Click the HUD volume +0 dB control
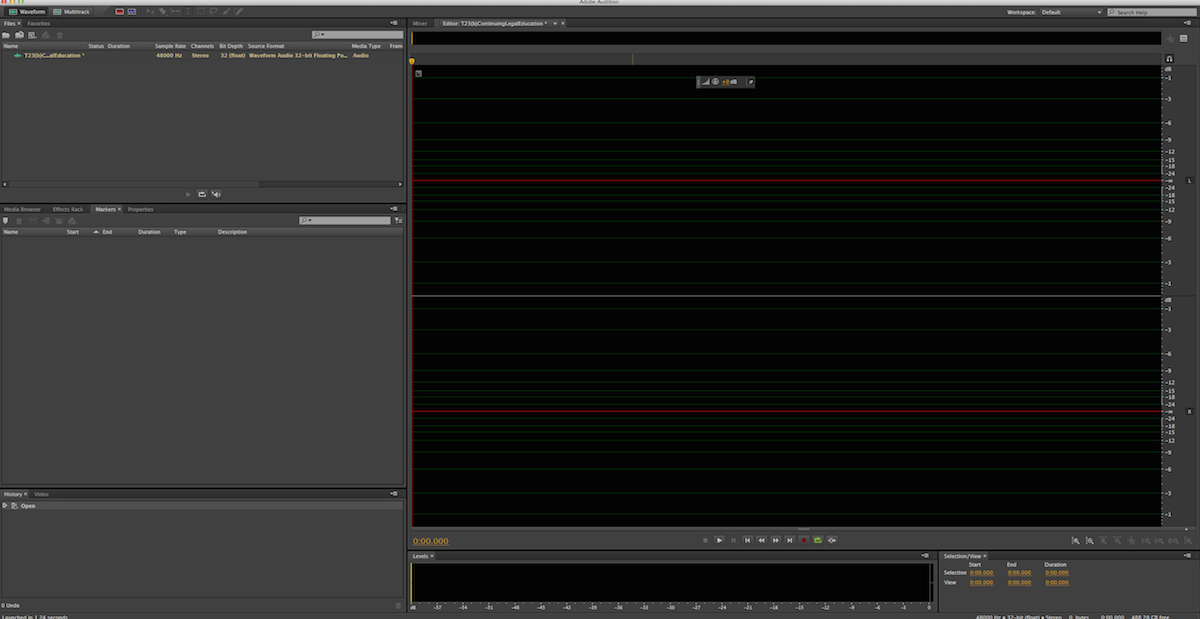This screenshot has width=1200, height=619. 729,81
